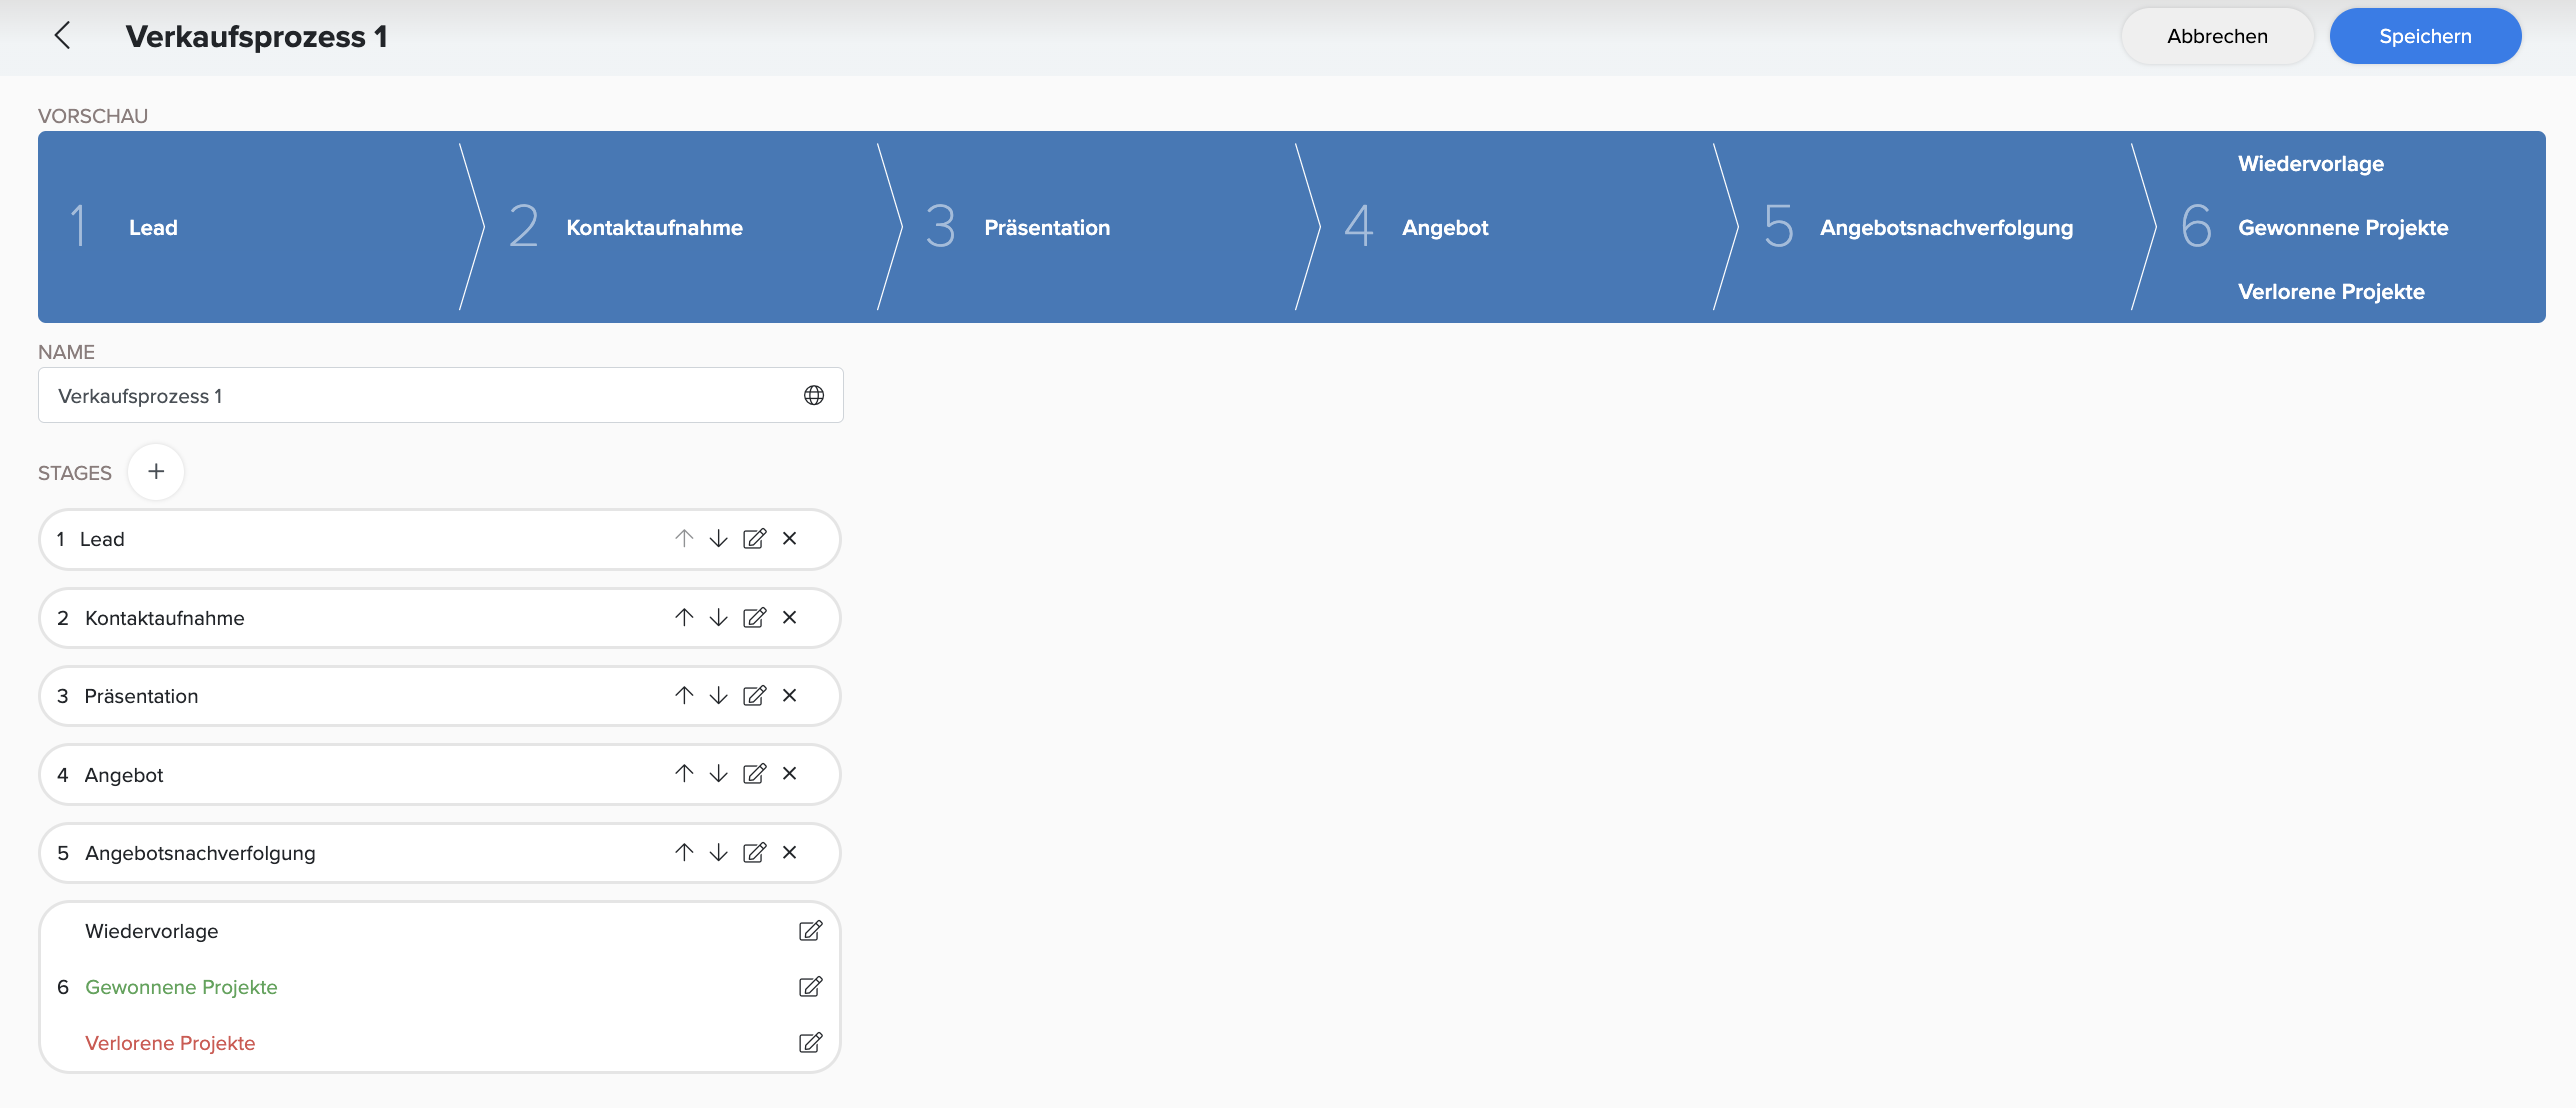Move Präsentation stage down
This screenshot has width=2576, height=1108.
coord(718,695)
